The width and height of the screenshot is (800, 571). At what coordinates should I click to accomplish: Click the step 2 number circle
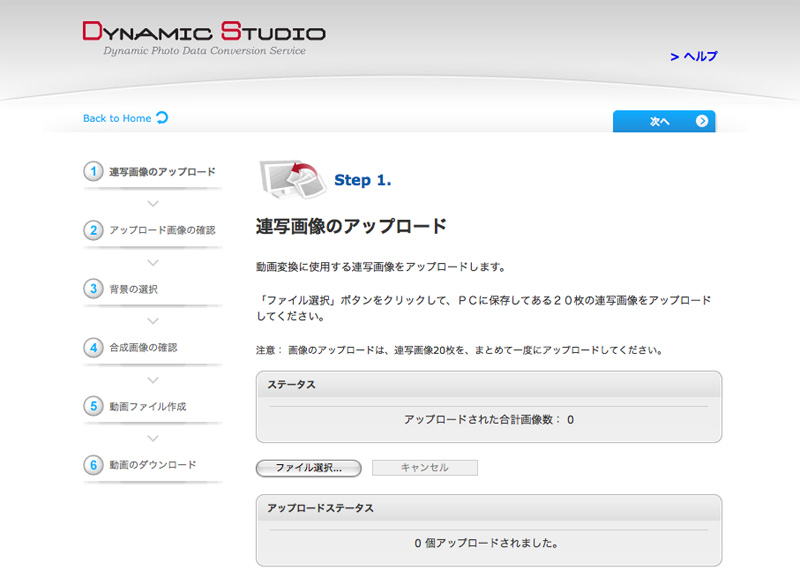click(93, 230)
